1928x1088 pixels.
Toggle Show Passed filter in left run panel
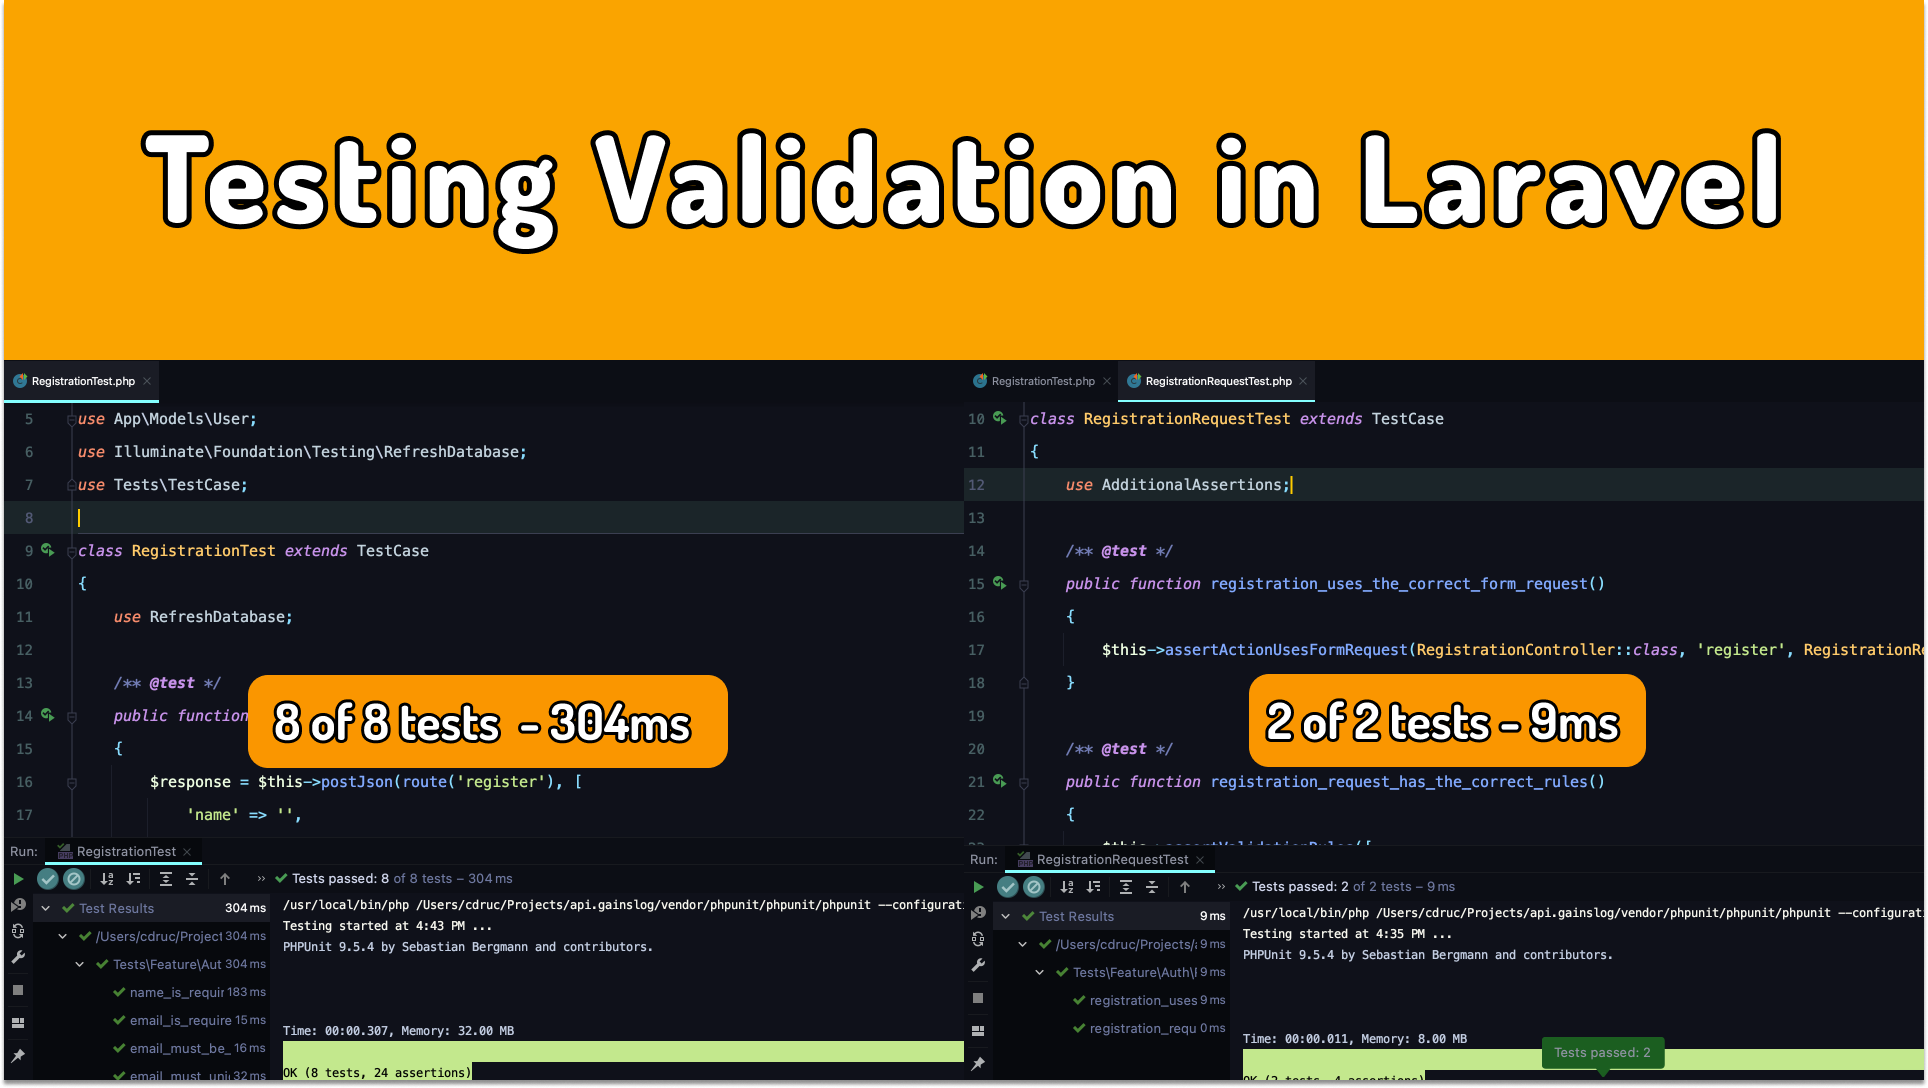pos(47,879)
